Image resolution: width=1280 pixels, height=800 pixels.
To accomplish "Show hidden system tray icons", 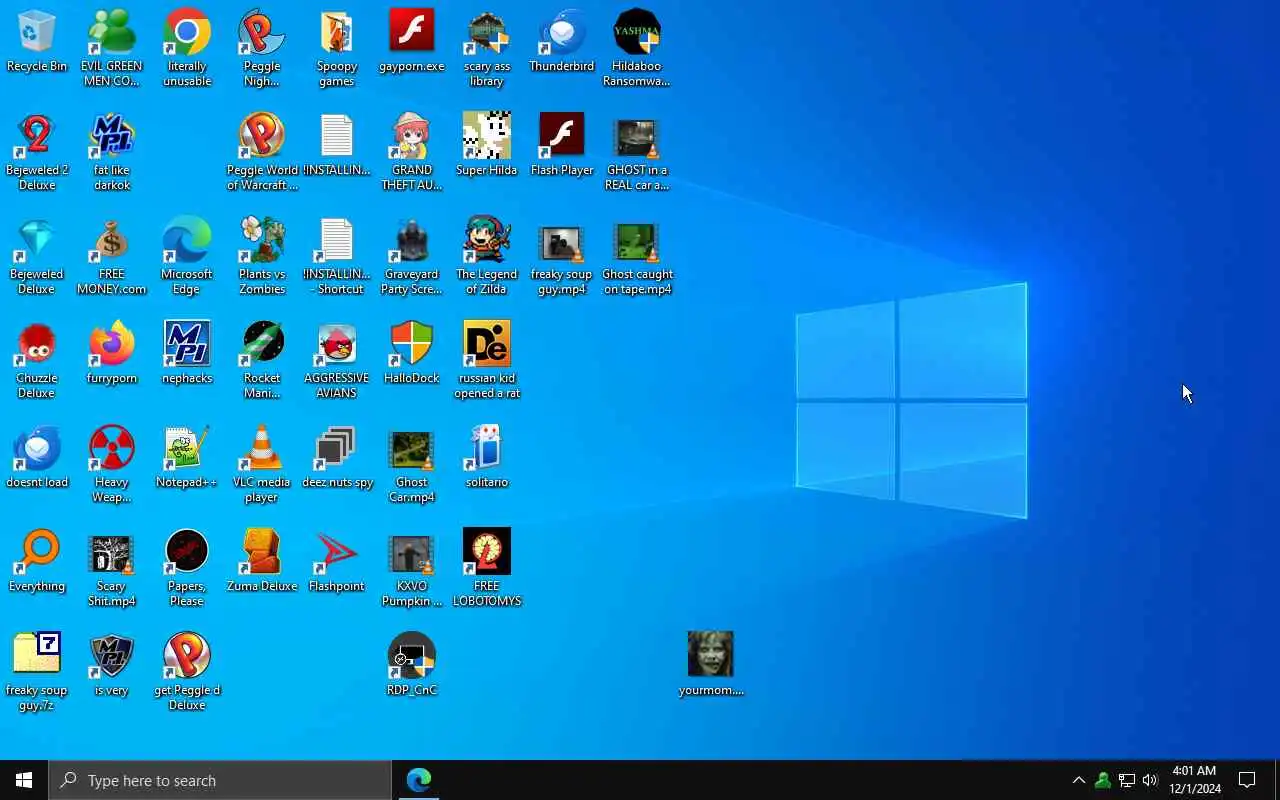I will pos(1079,781).
